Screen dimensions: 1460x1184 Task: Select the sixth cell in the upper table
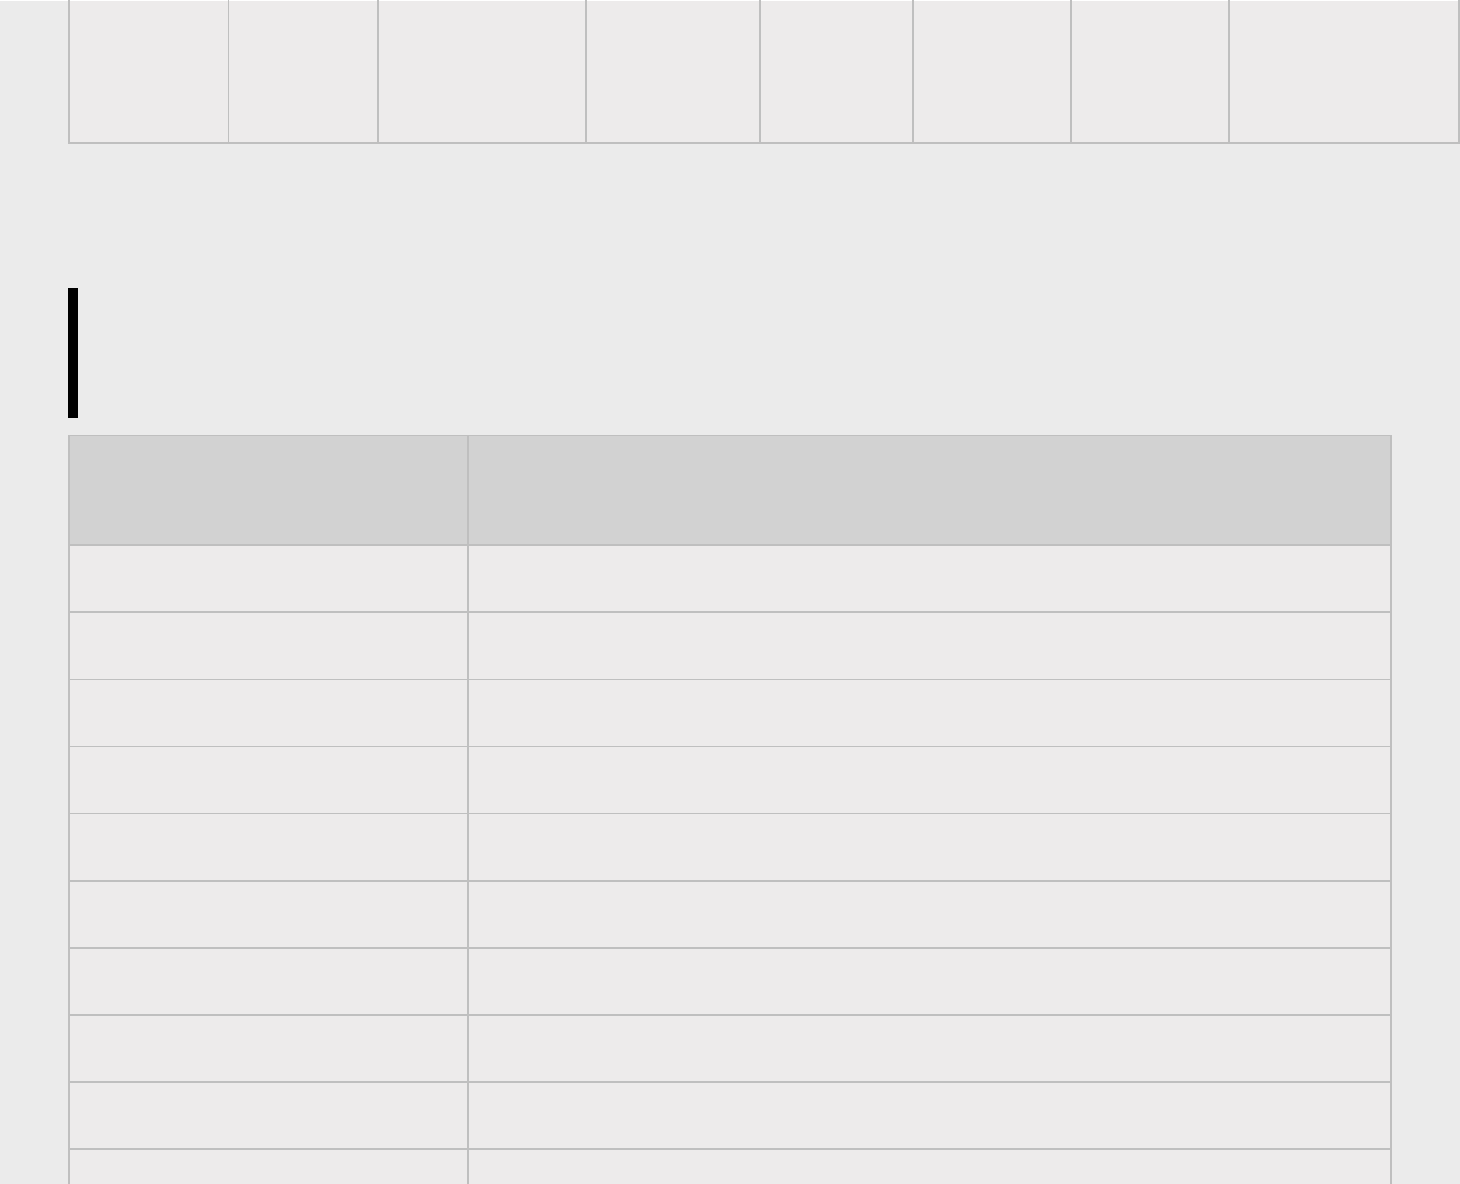tap(992, 71)
